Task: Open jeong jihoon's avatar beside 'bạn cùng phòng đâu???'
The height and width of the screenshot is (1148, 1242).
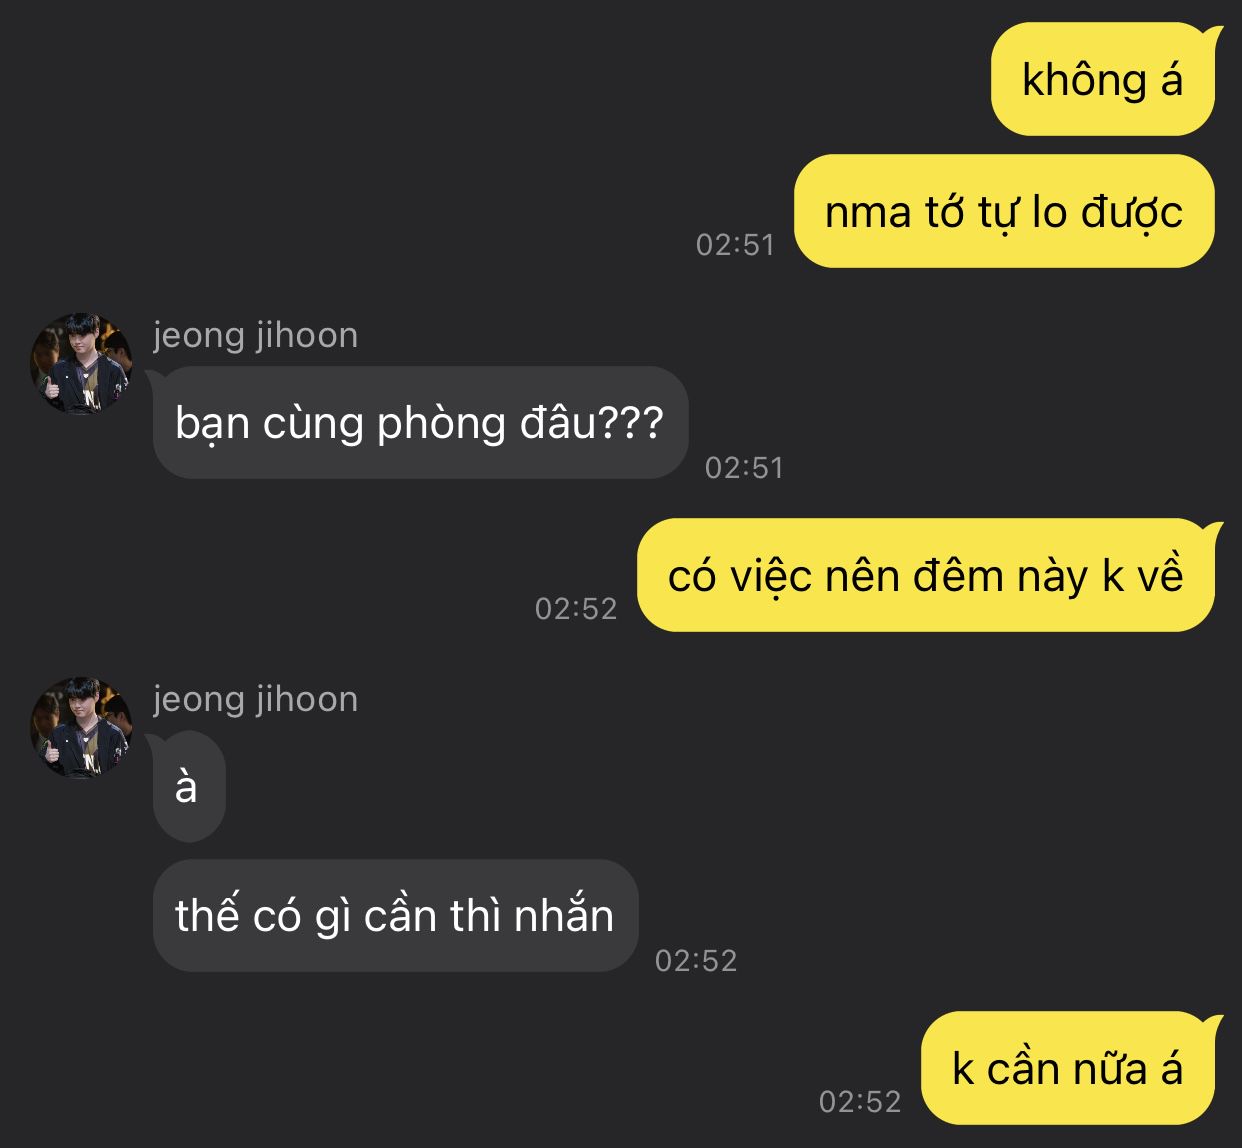Action: pos(81,364)
